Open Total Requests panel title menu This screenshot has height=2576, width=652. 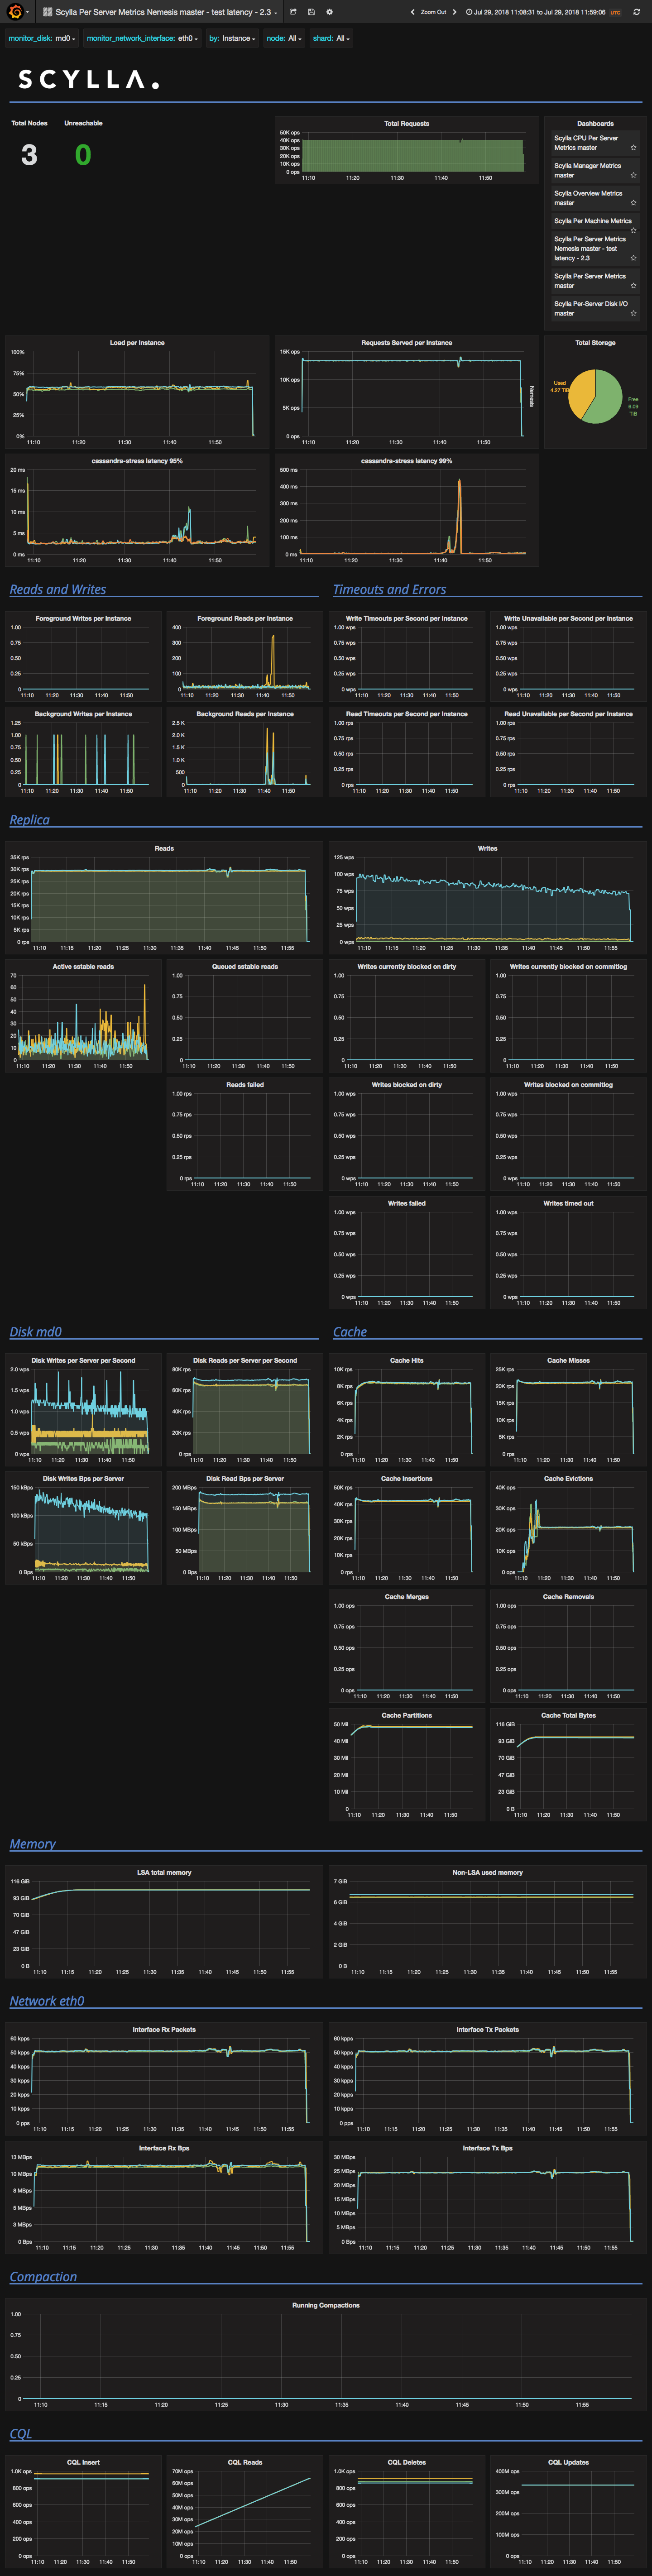[x=406, y=124]
